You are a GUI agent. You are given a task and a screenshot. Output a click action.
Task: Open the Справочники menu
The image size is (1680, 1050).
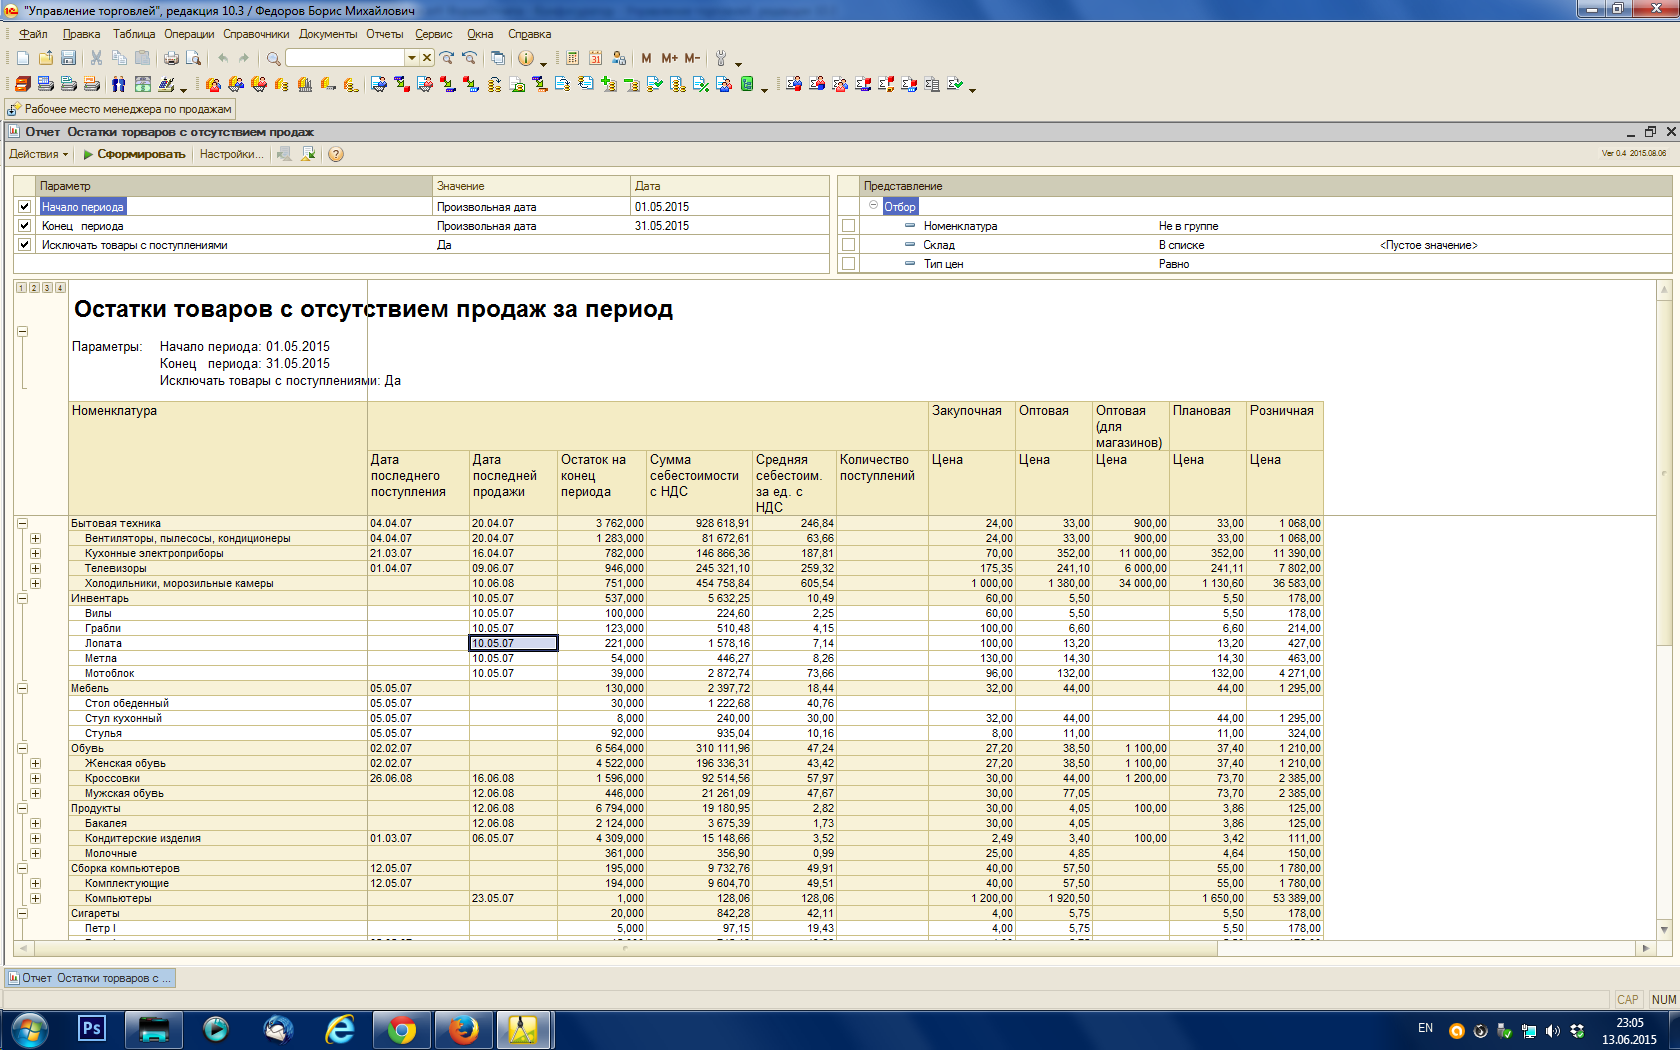point(256,34)
